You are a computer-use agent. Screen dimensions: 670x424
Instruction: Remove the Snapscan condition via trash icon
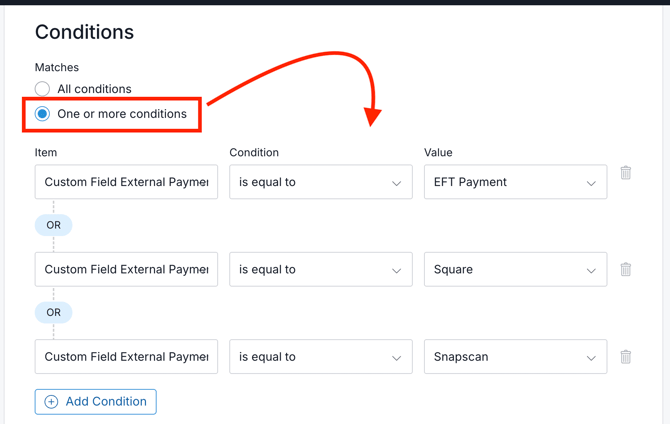click(x=626, y=356)
